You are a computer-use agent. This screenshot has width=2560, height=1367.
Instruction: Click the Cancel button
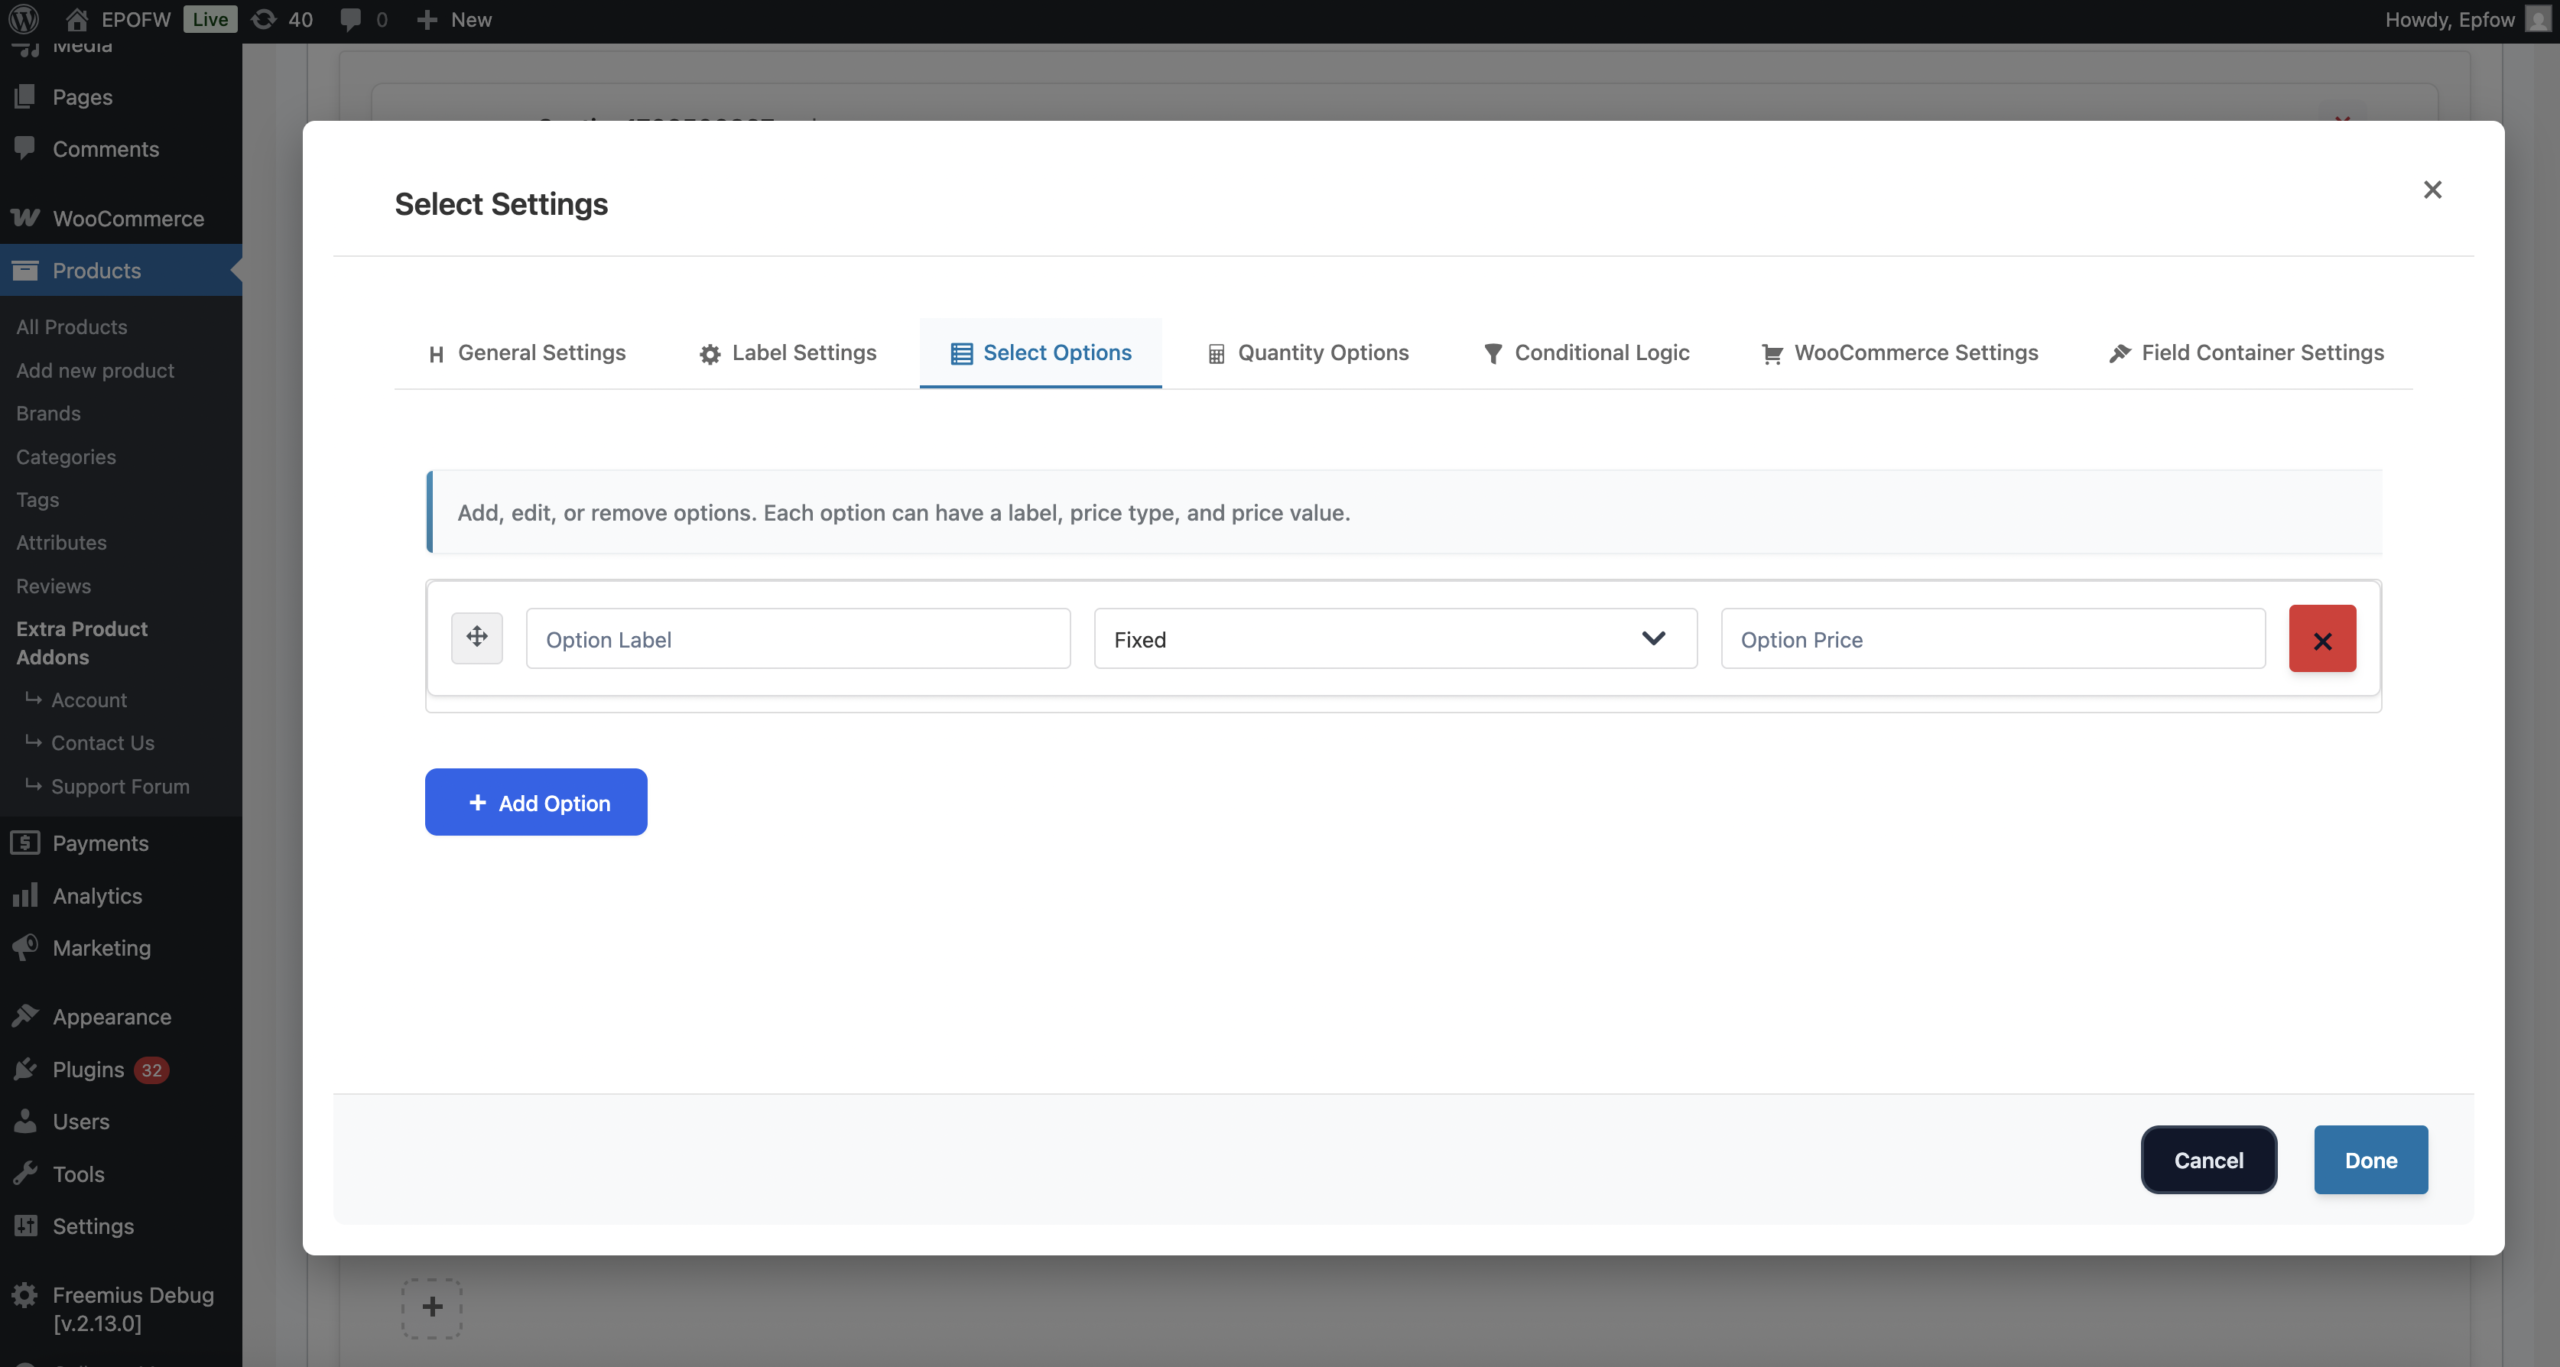coord(2208,1160)
